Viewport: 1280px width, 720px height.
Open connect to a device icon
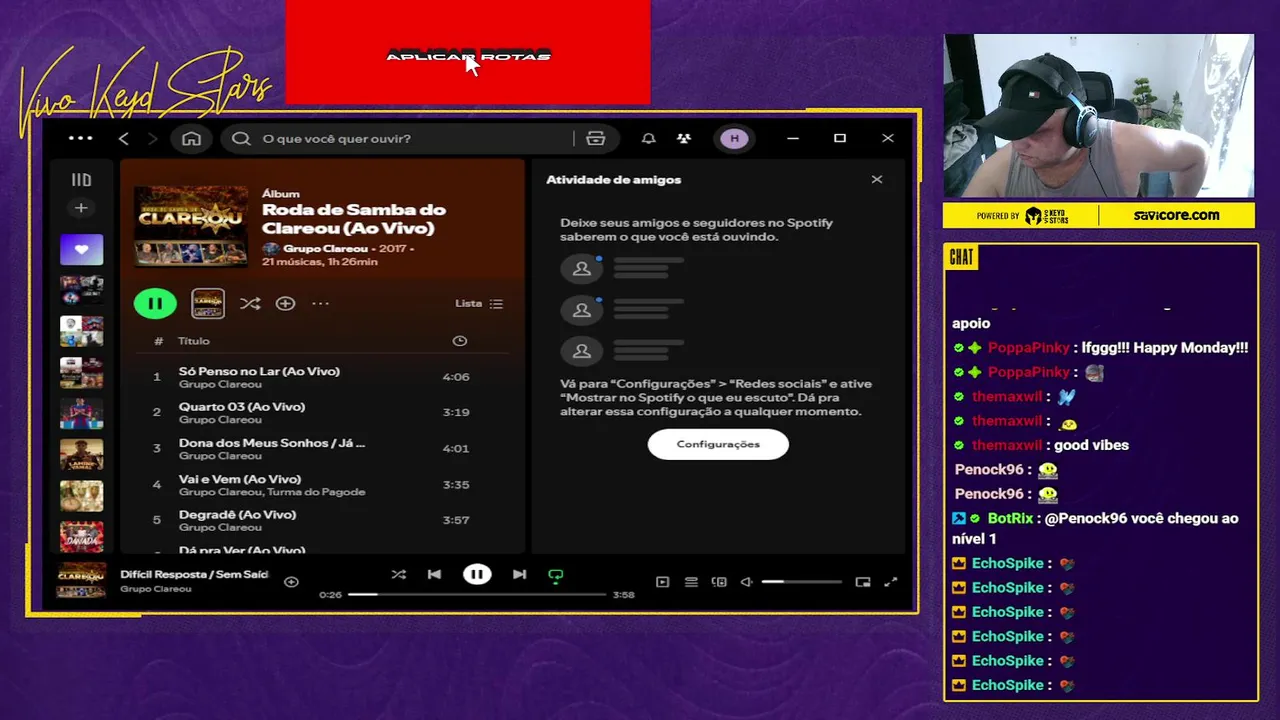tap(719, 582)
